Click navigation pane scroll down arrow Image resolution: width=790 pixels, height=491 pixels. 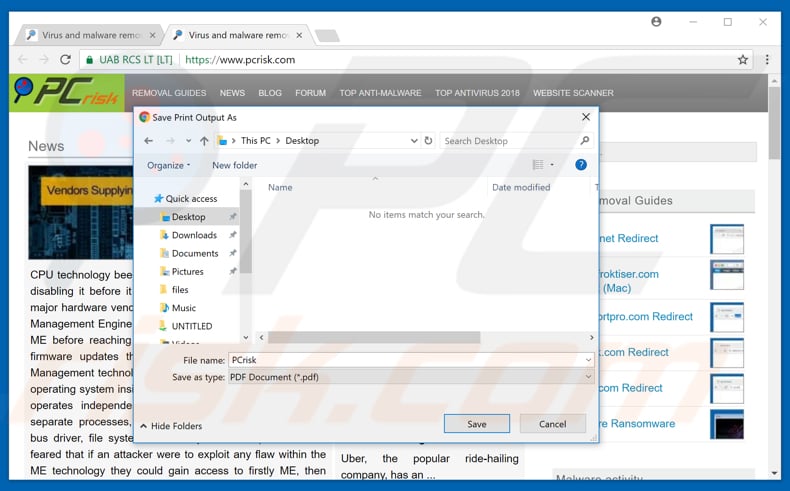246,337
